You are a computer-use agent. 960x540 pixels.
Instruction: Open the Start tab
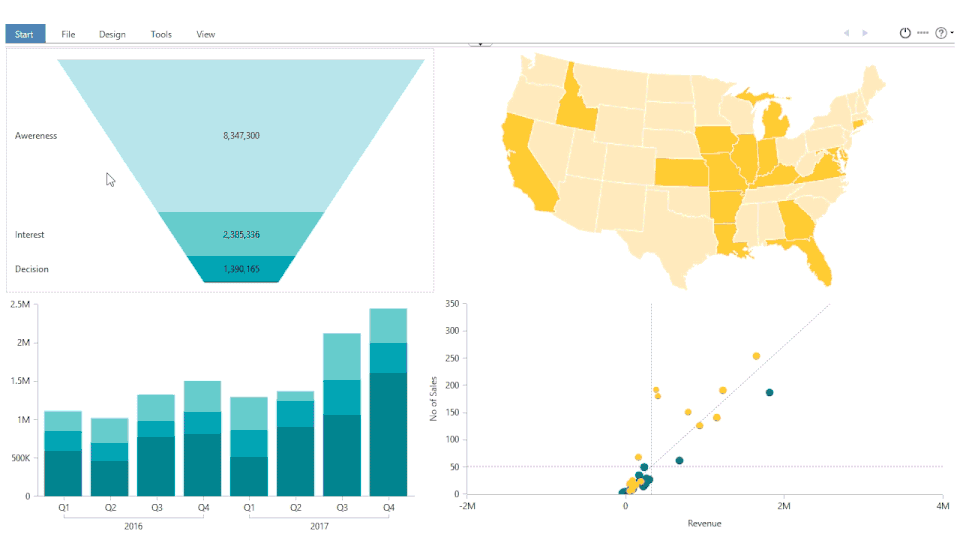[25, 34]
